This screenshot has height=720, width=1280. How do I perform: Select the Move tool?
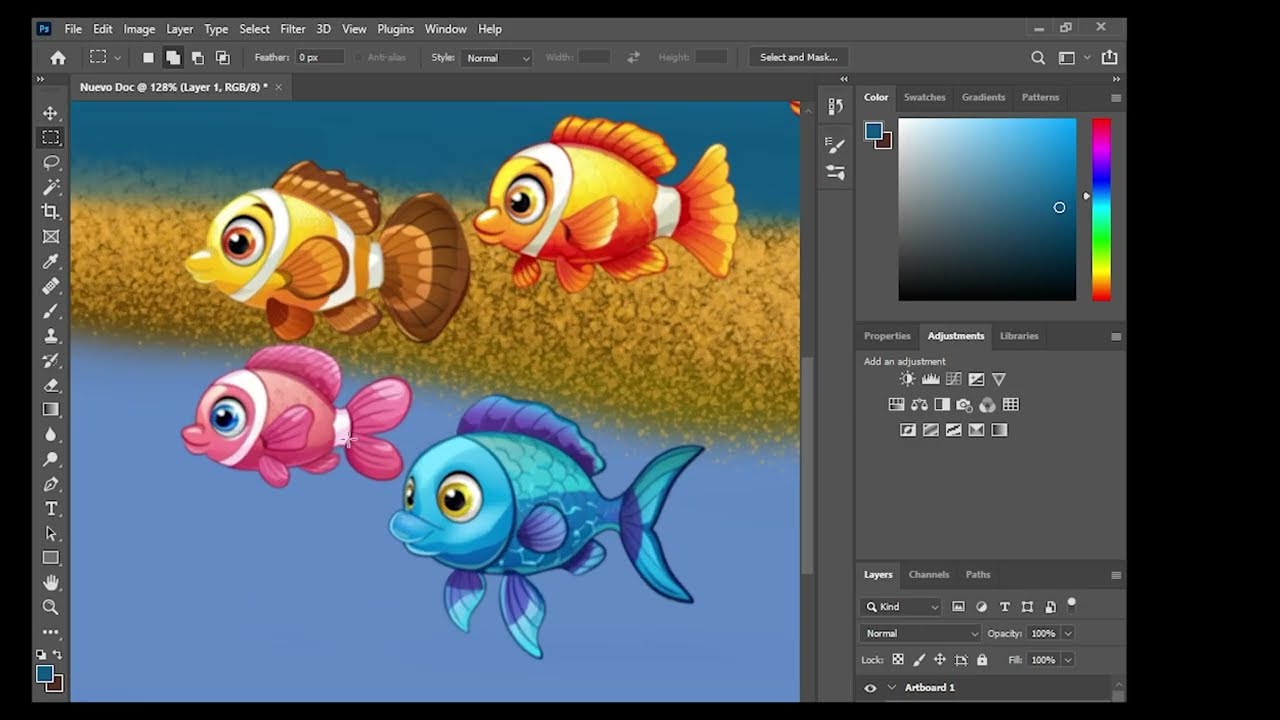pyautogui.click(x=51, y=113)
